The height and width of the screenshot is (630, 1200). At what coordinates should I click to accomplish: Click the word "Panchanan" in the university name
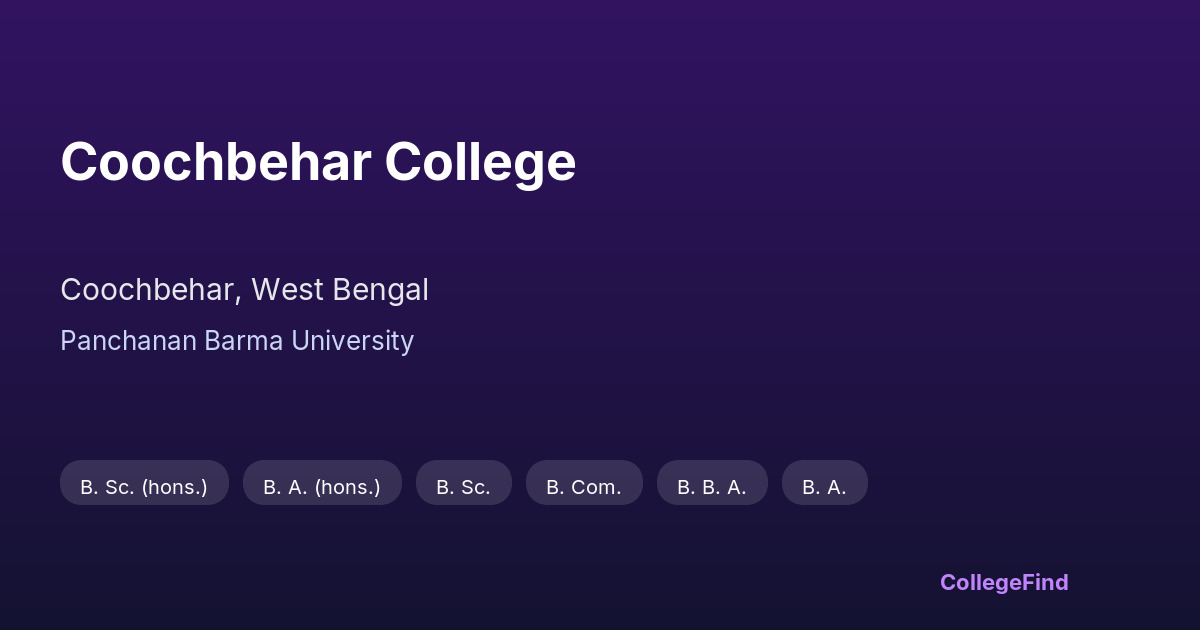[128, 341]
